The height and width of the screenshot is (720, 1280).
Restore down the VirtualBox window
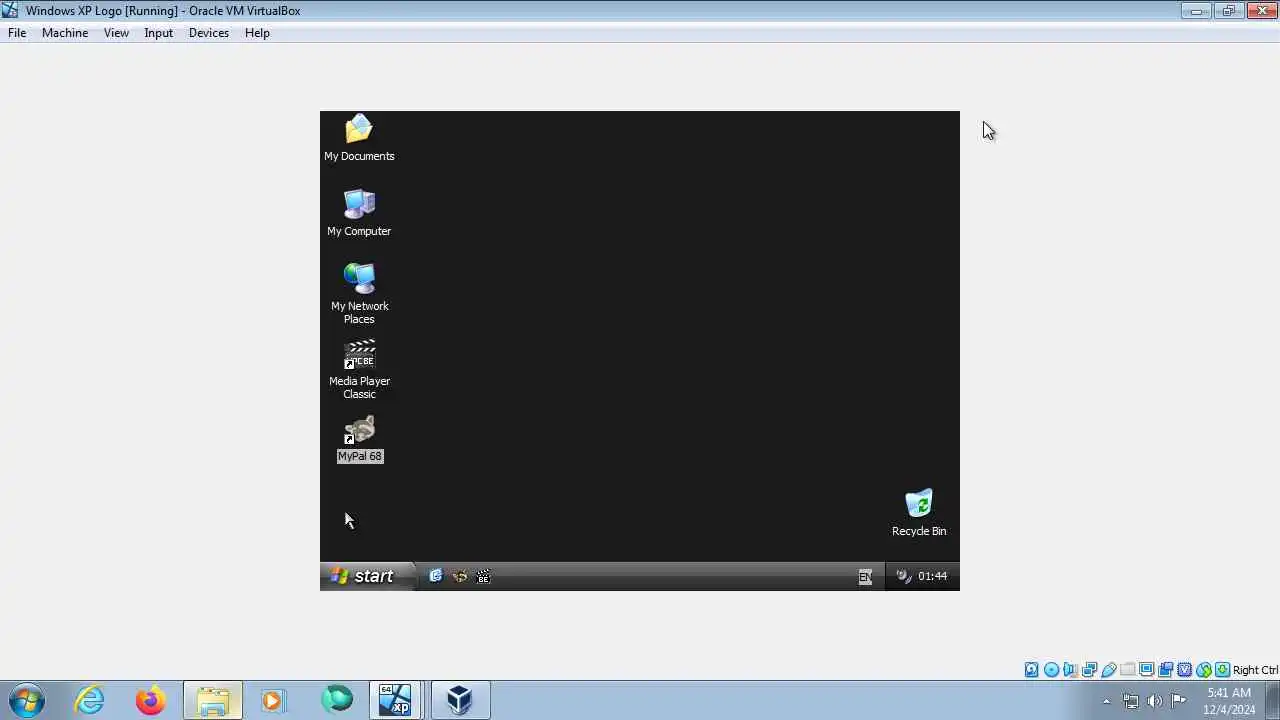(1227, 10)
